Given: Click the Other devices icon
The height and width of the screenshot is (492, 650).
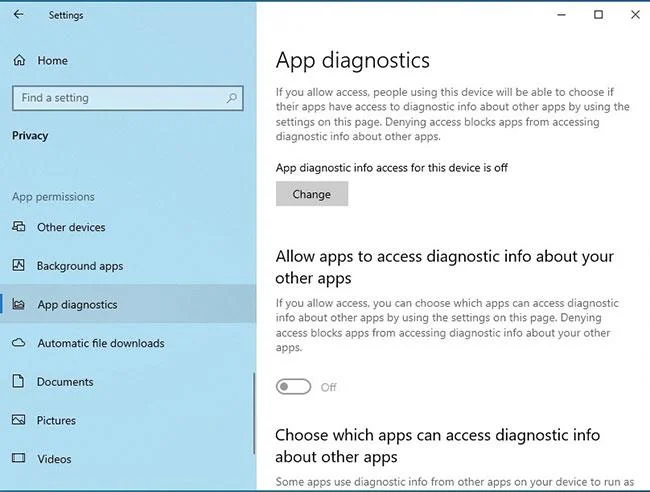Looking at the screenshot, I should [x=19, y=227].
